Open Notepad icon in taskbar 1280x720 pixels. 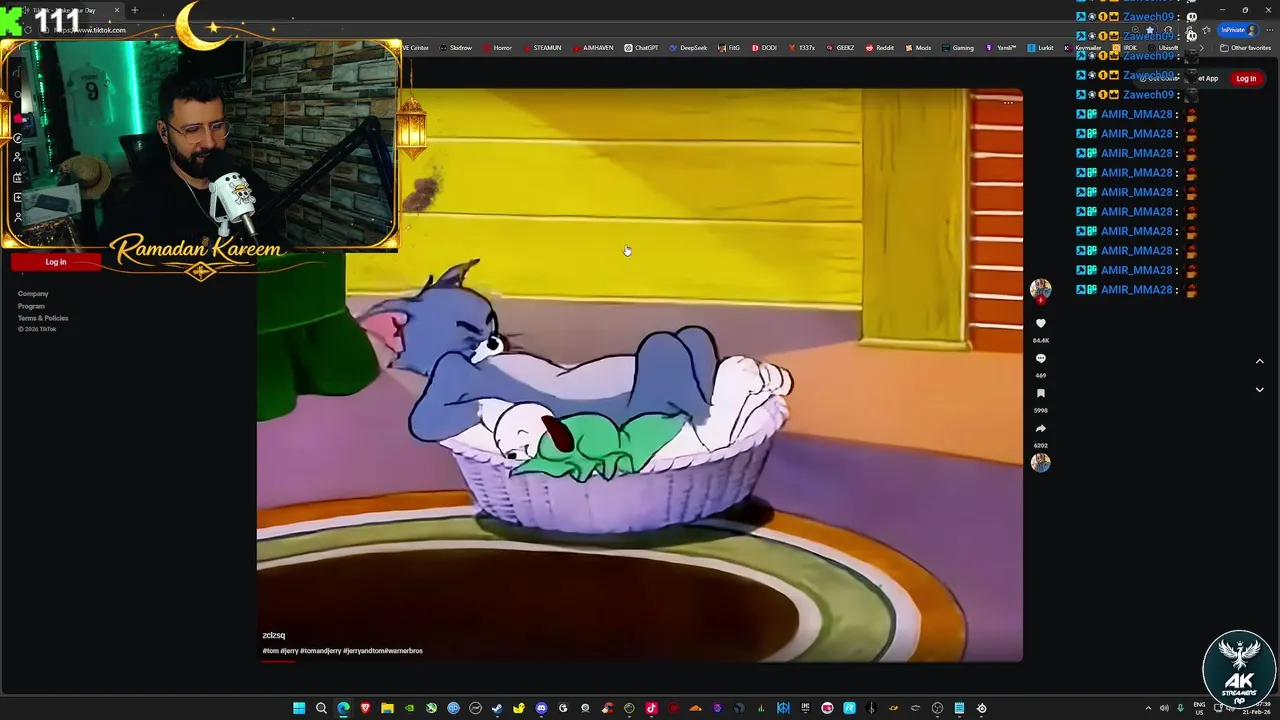(959, 708)
